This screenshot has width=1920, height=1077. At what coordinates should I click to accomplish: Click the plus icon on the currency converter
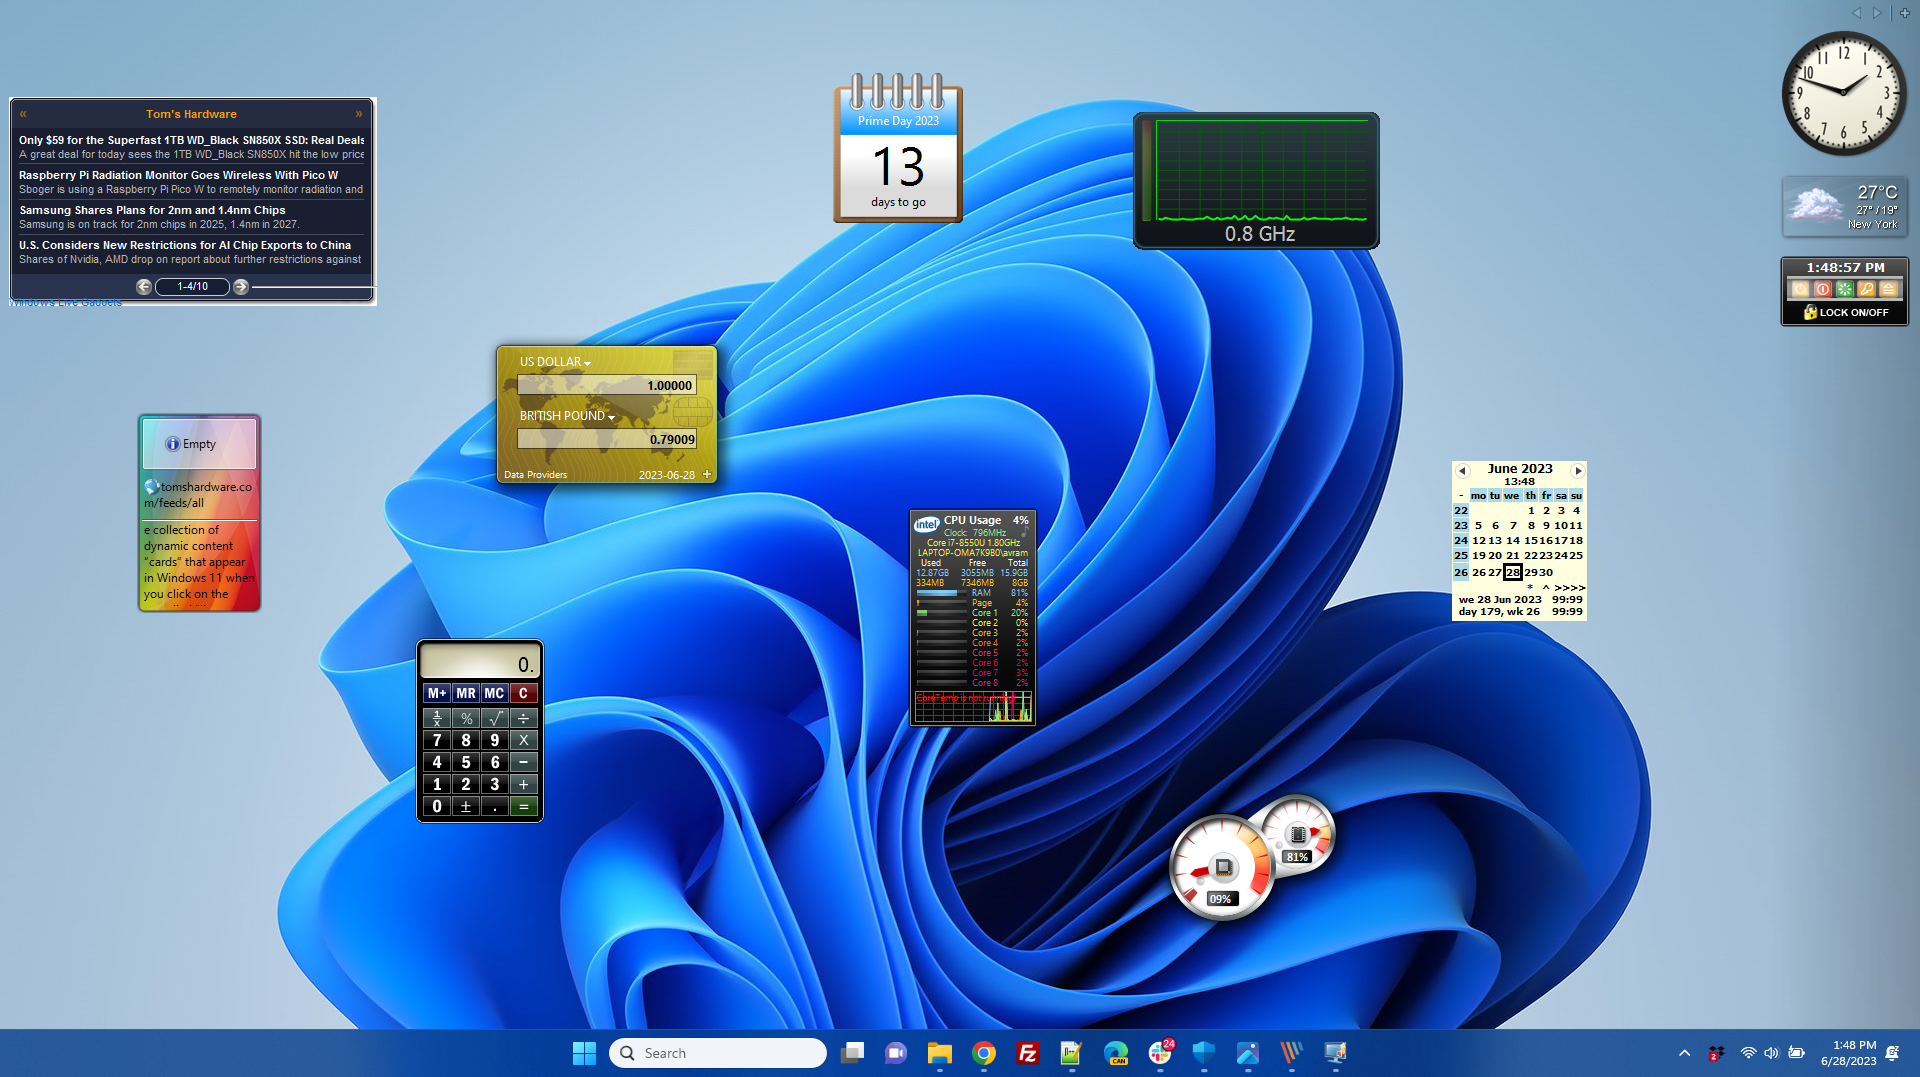coord(707,474)
